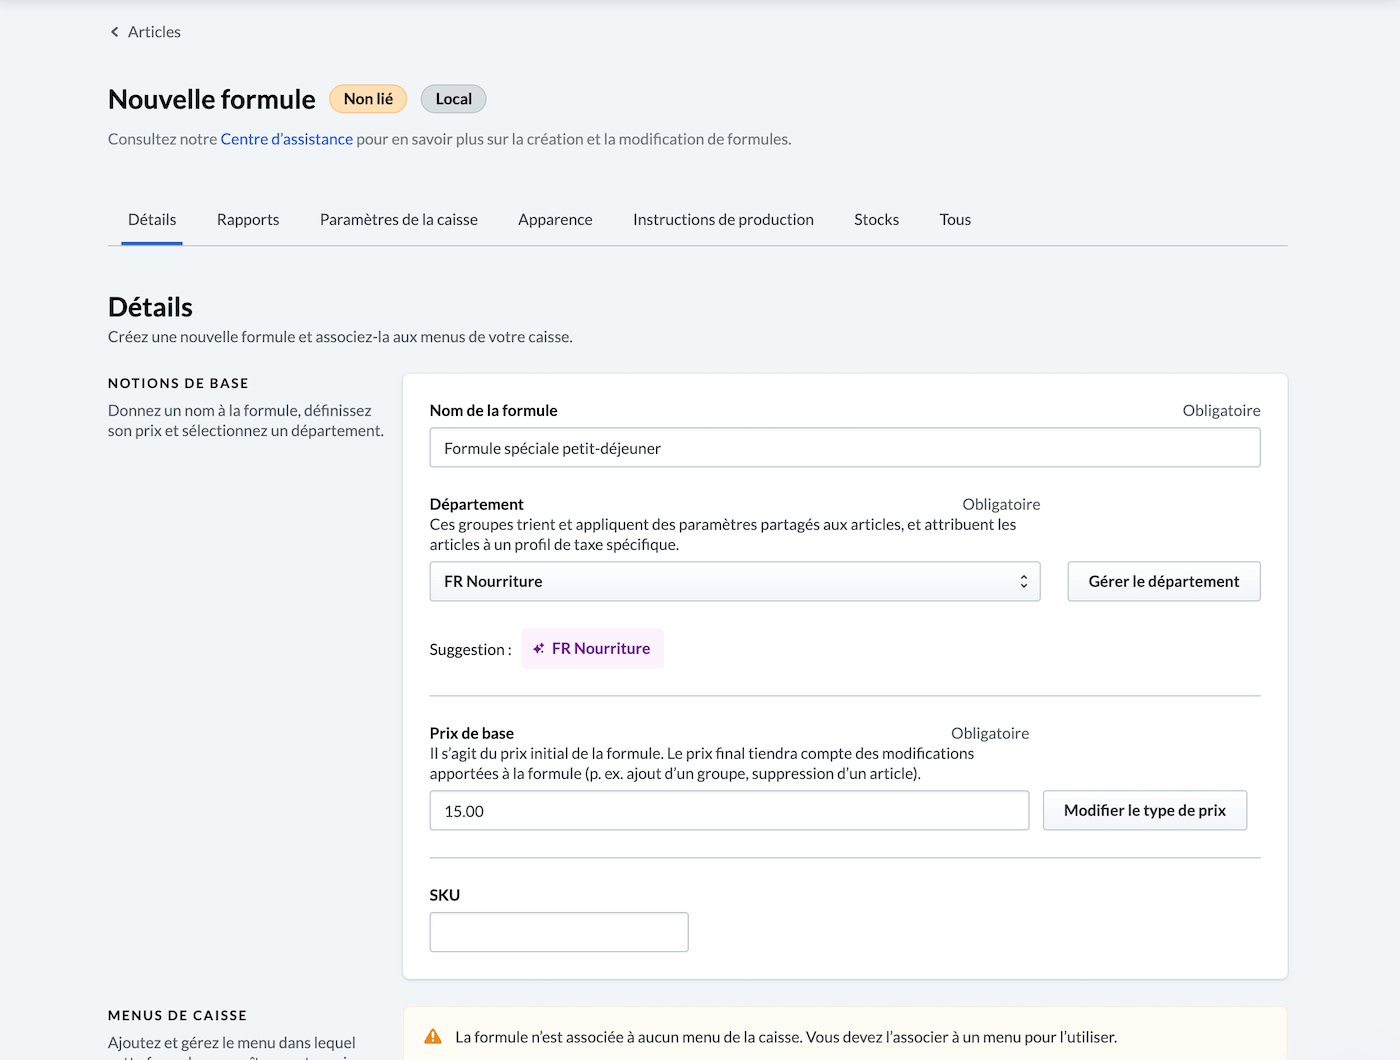Open the Stocks tab

[x=876, y=220]
